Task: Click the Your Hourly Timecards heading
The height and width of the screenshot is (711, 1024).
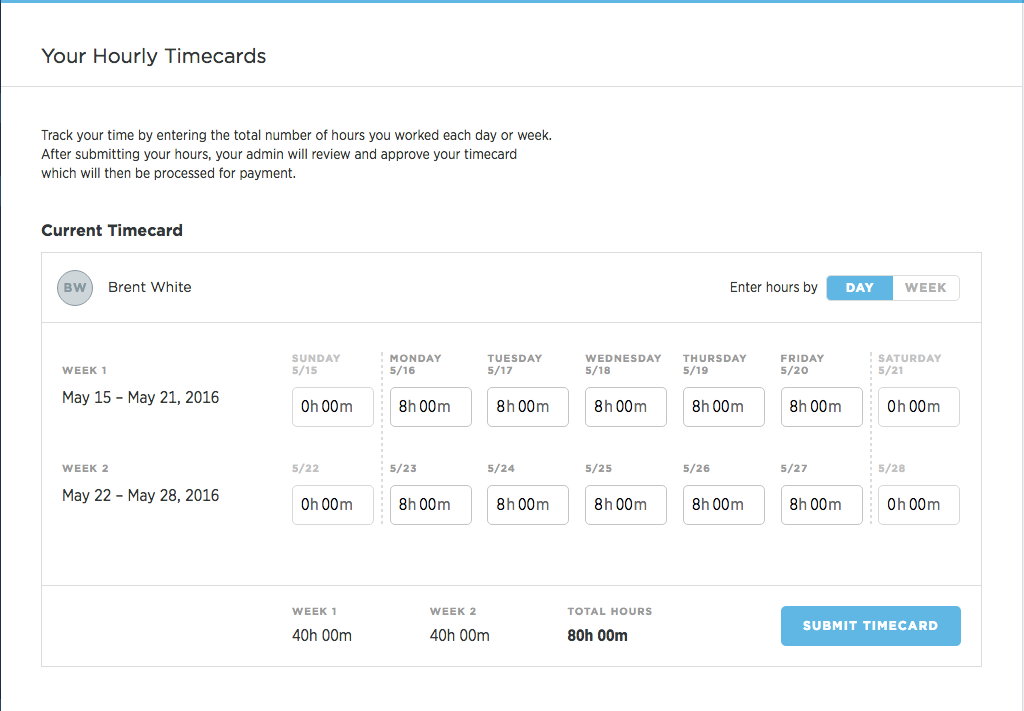Action: click(153, 56)
